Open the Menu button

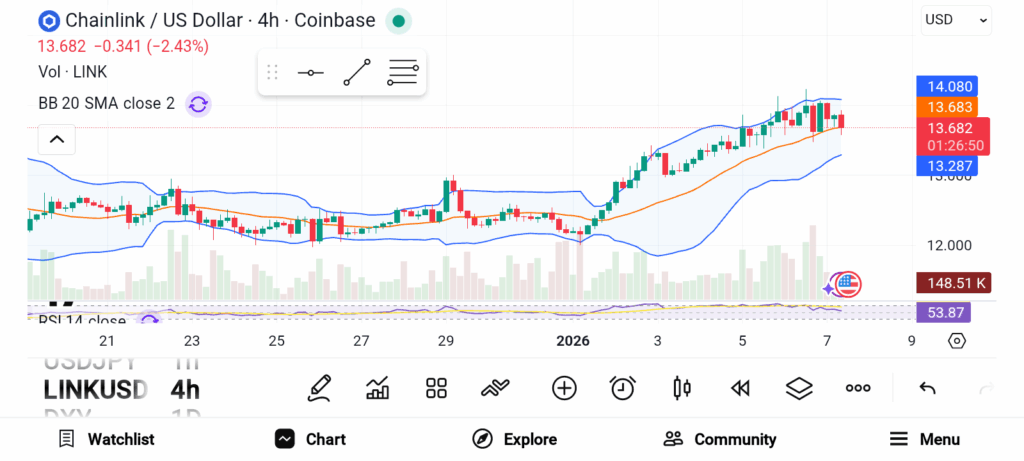click(925, 439)
